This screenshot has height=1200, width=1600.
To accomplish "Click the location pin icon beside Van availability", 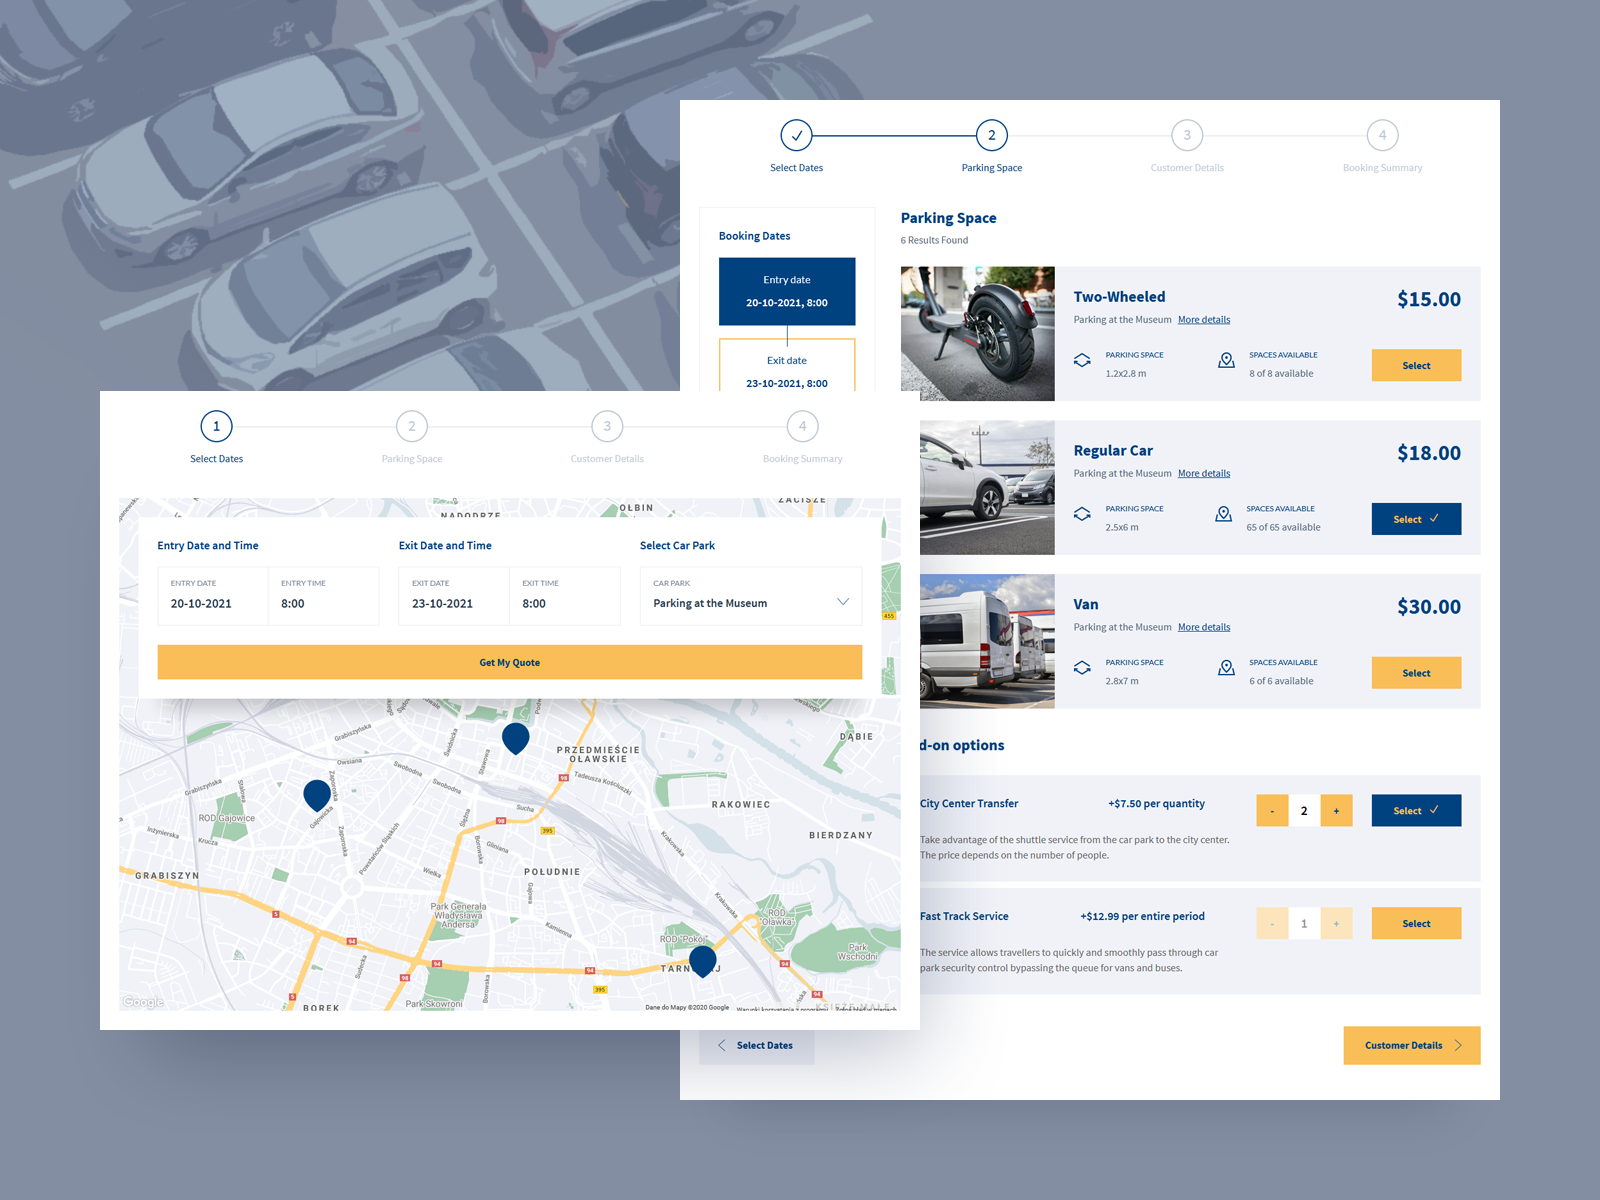I will pos(1226,667).
